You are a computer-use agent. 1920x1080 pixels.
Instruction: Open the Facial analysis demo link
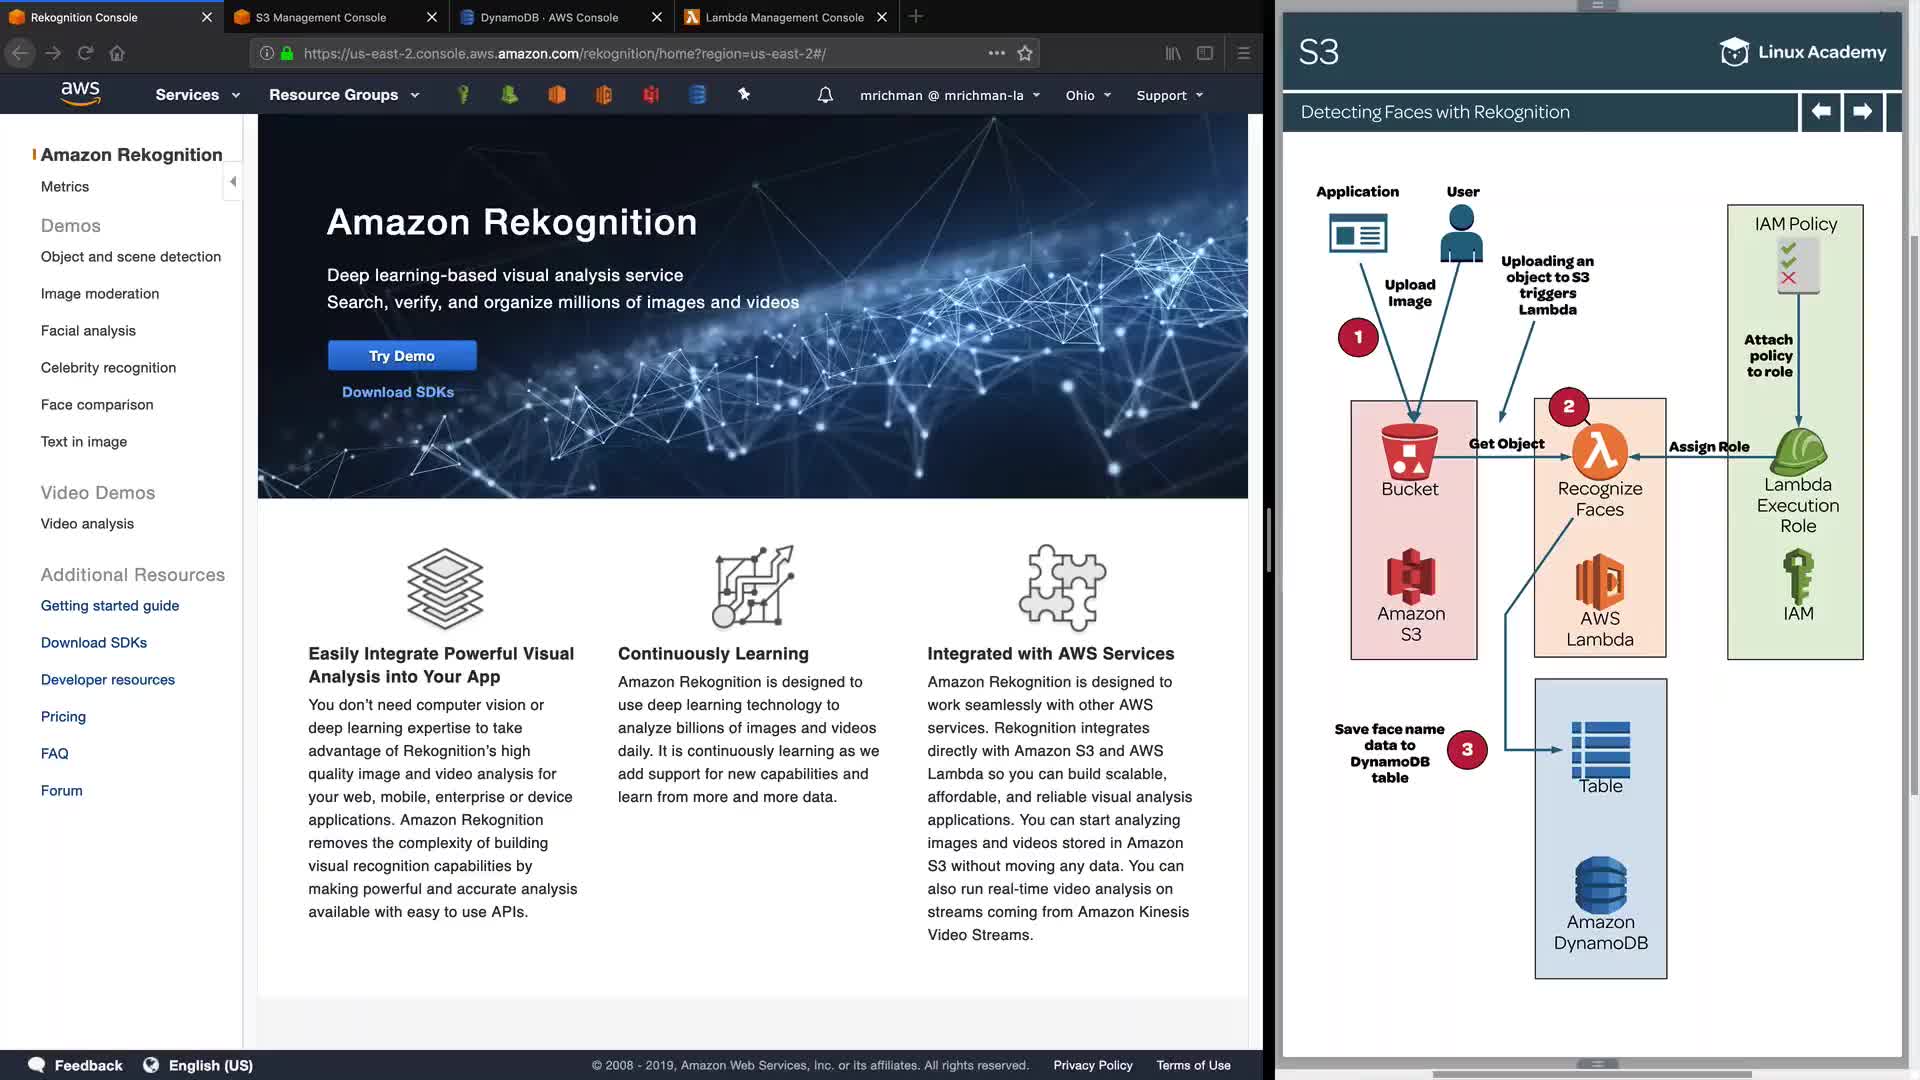click(88, 331)
